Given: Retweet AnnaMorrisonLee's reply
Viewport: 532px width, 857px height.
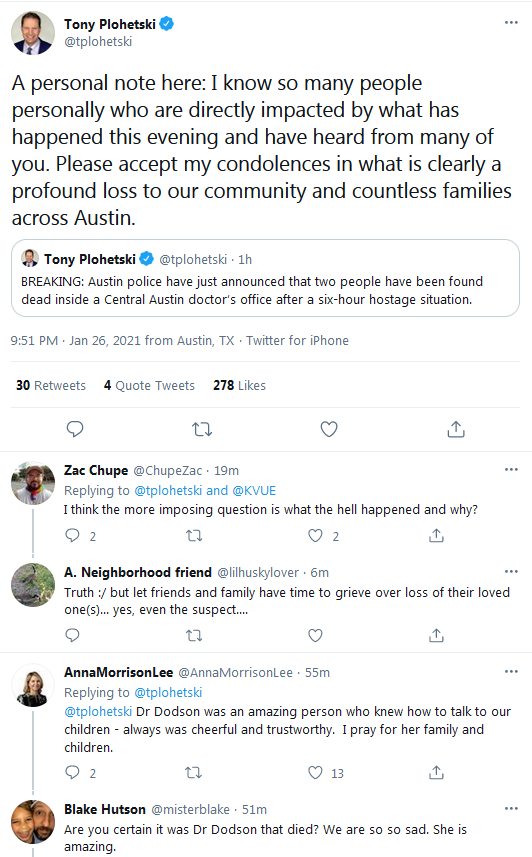Looking at the screenshot, I should coord(194,772).
